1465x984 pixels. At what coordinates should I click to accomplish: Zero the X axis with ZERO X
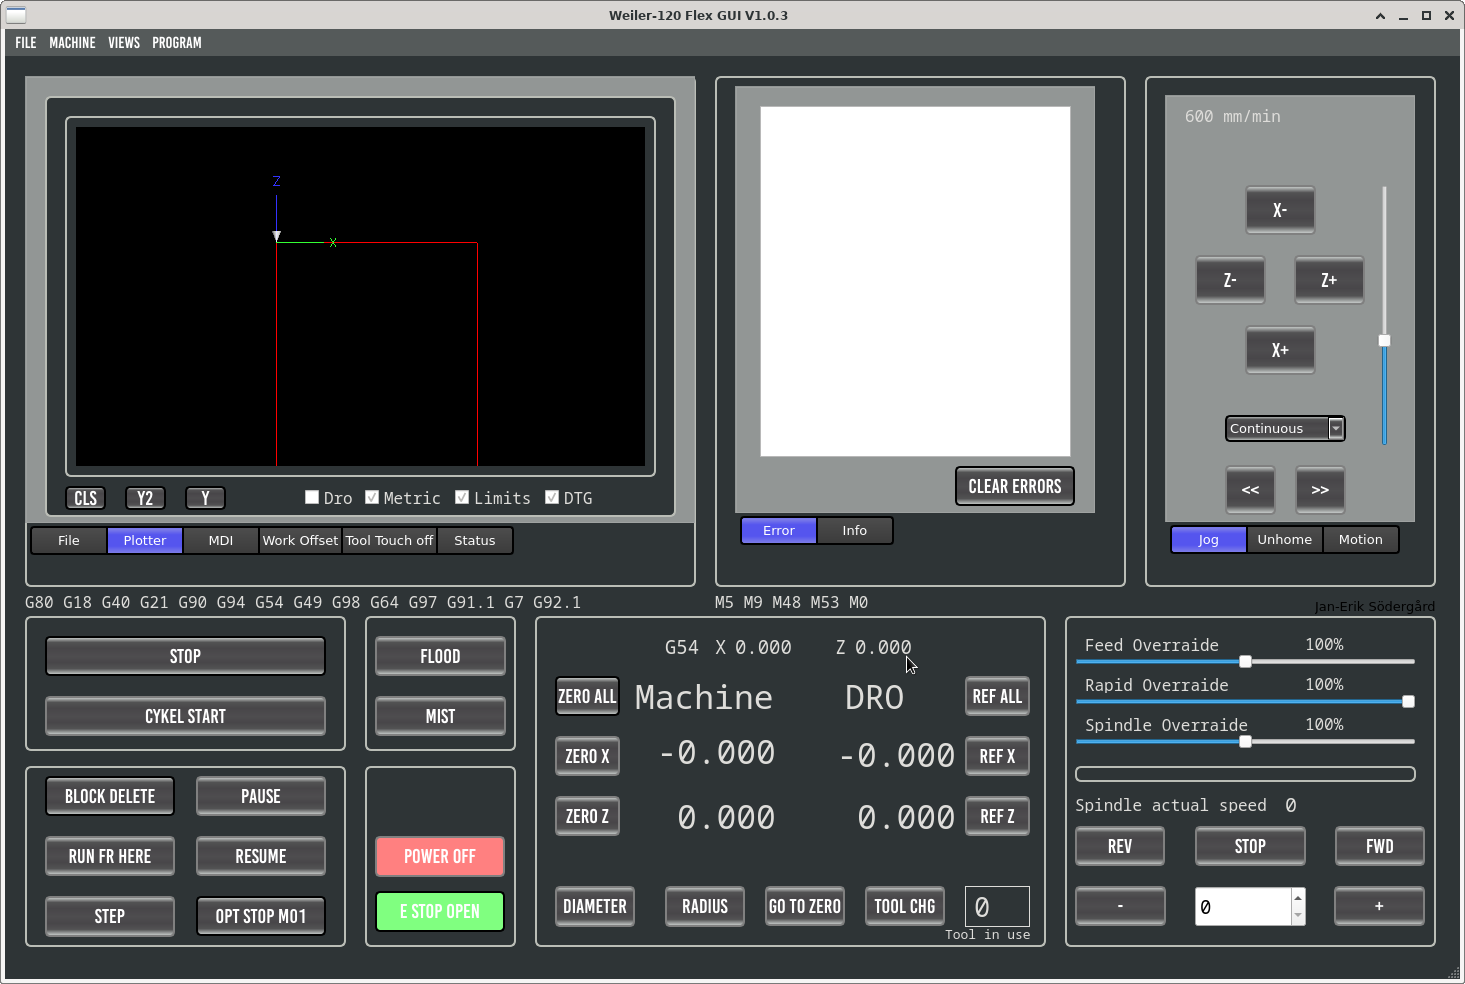tap(587, 756)
